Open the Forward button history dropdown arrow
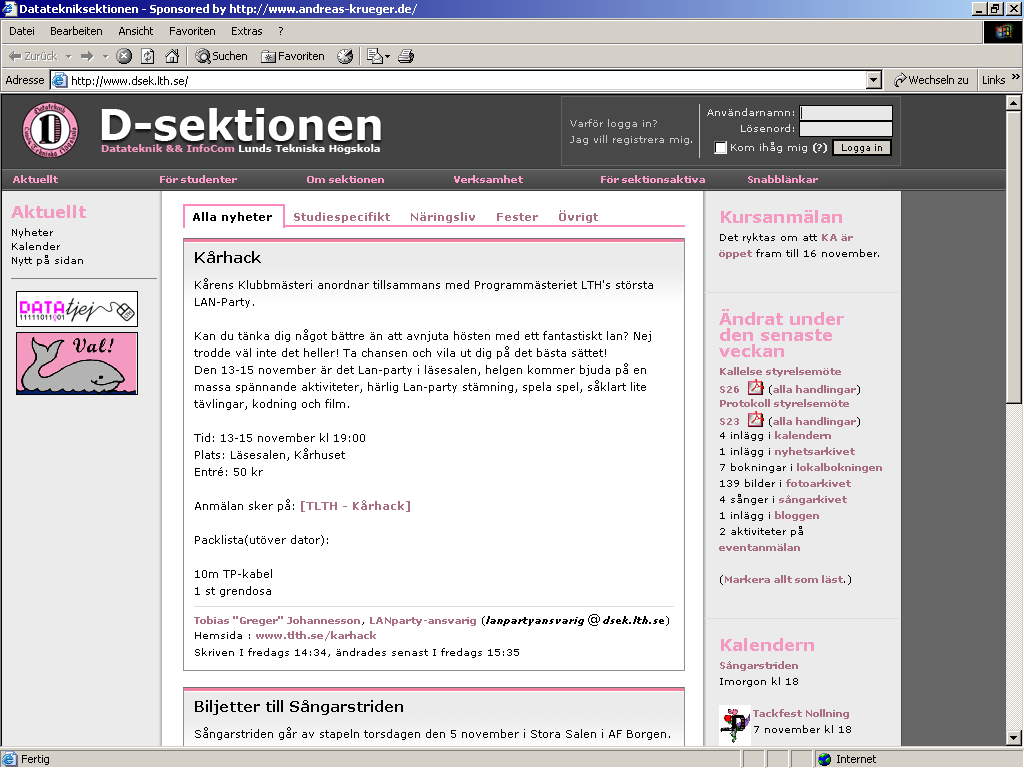The width and height of the screenshot is (1024, 768). (105, 56)
